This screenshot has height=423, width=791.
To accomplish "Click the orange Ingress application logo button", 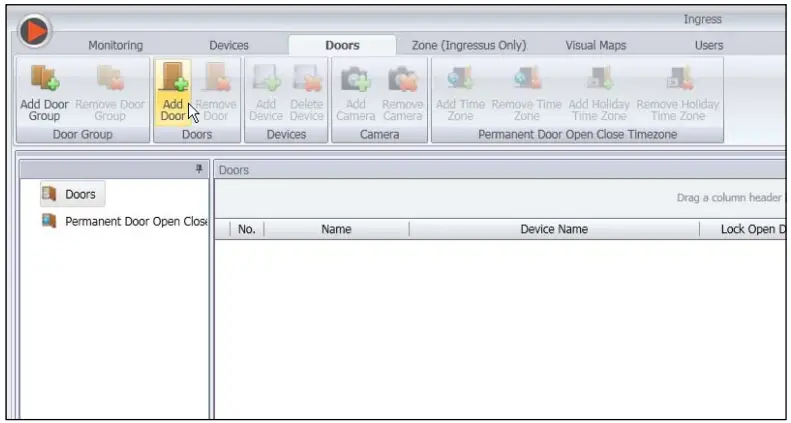I will (34, 31).
